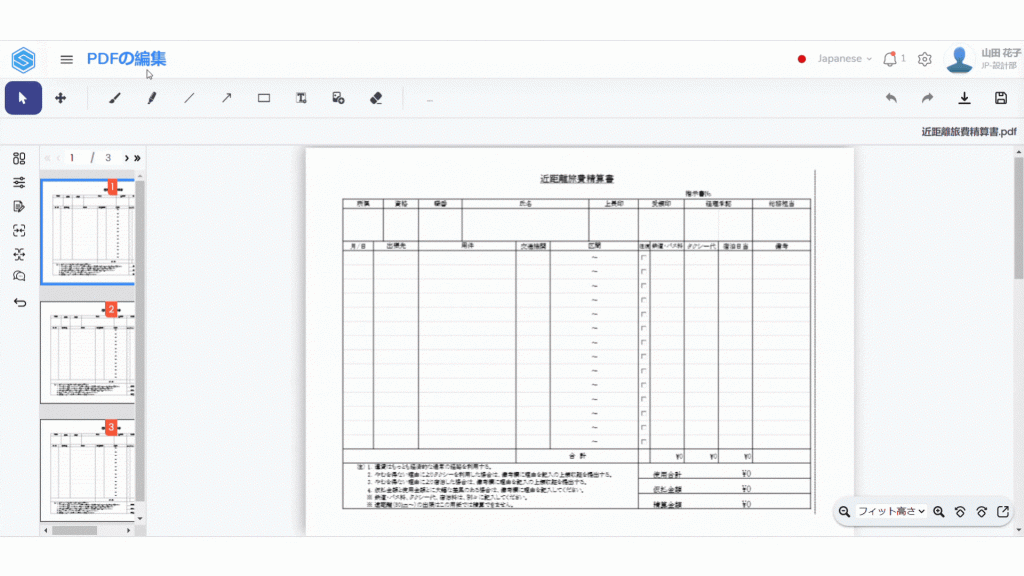Activate the move/pan tool

(x=60, y=98)
